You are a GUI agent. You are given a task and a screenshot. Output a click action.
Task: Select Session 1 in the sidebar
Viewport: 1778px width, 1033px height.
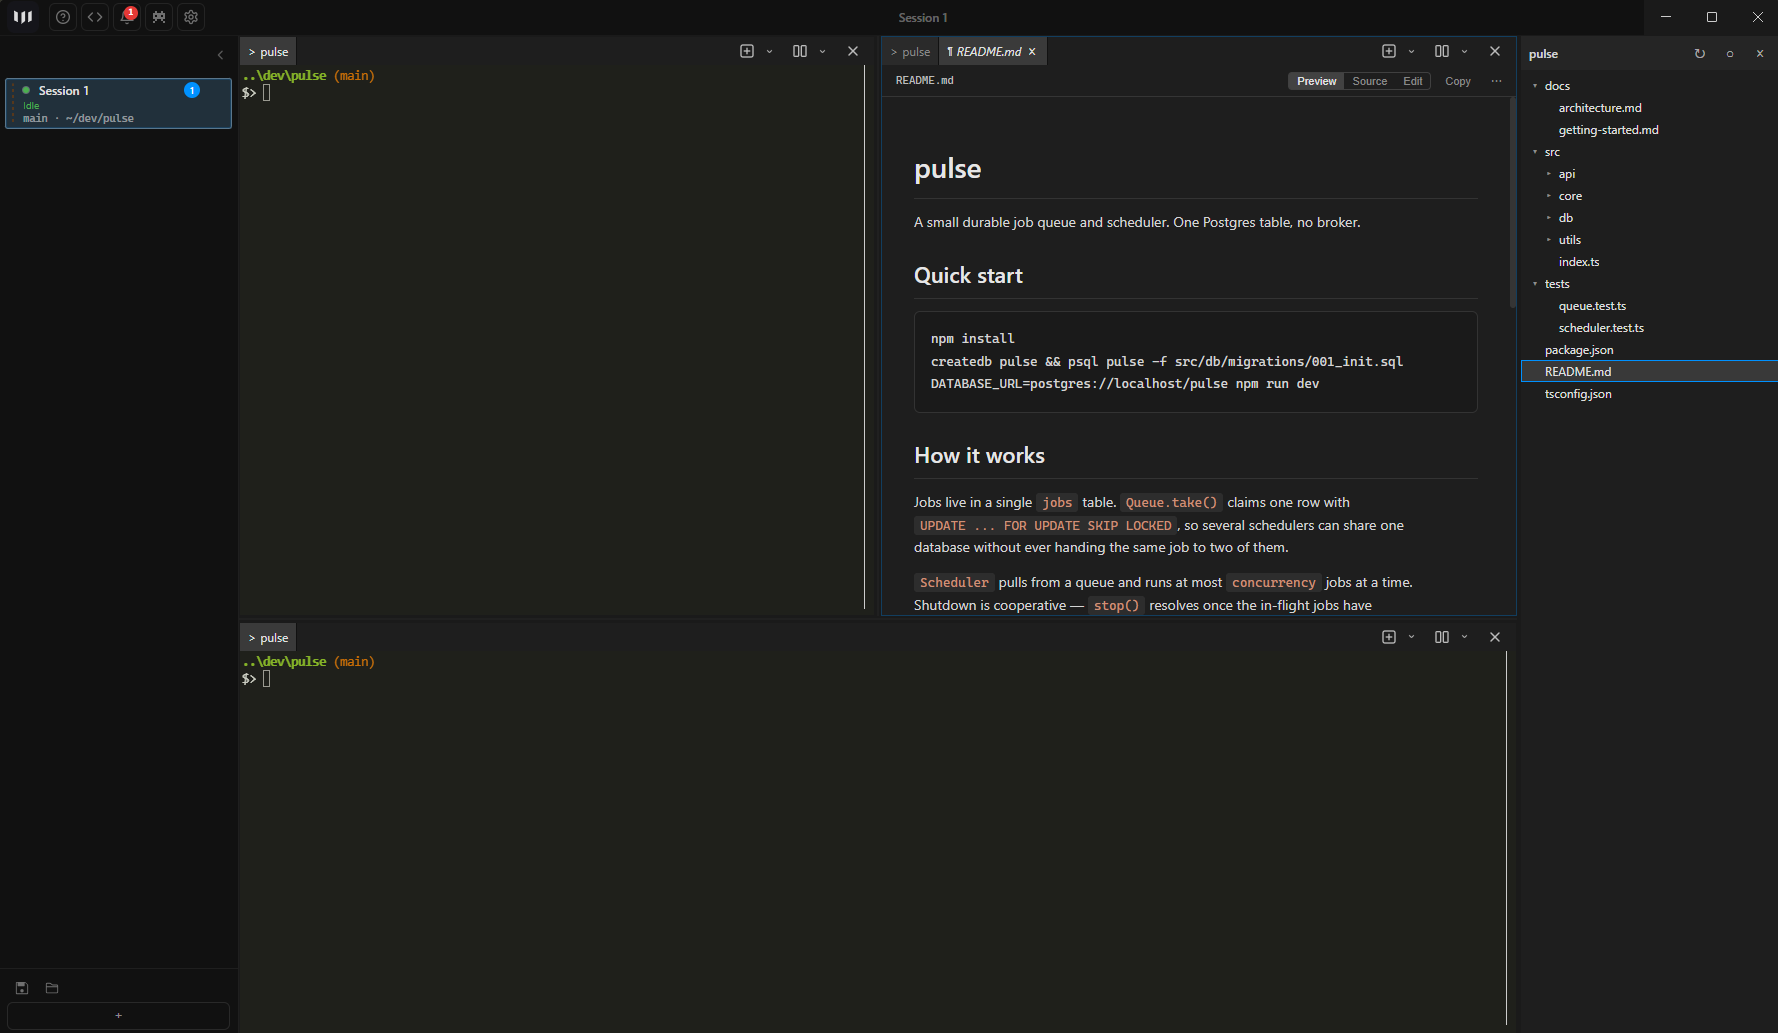pos(118,104)
